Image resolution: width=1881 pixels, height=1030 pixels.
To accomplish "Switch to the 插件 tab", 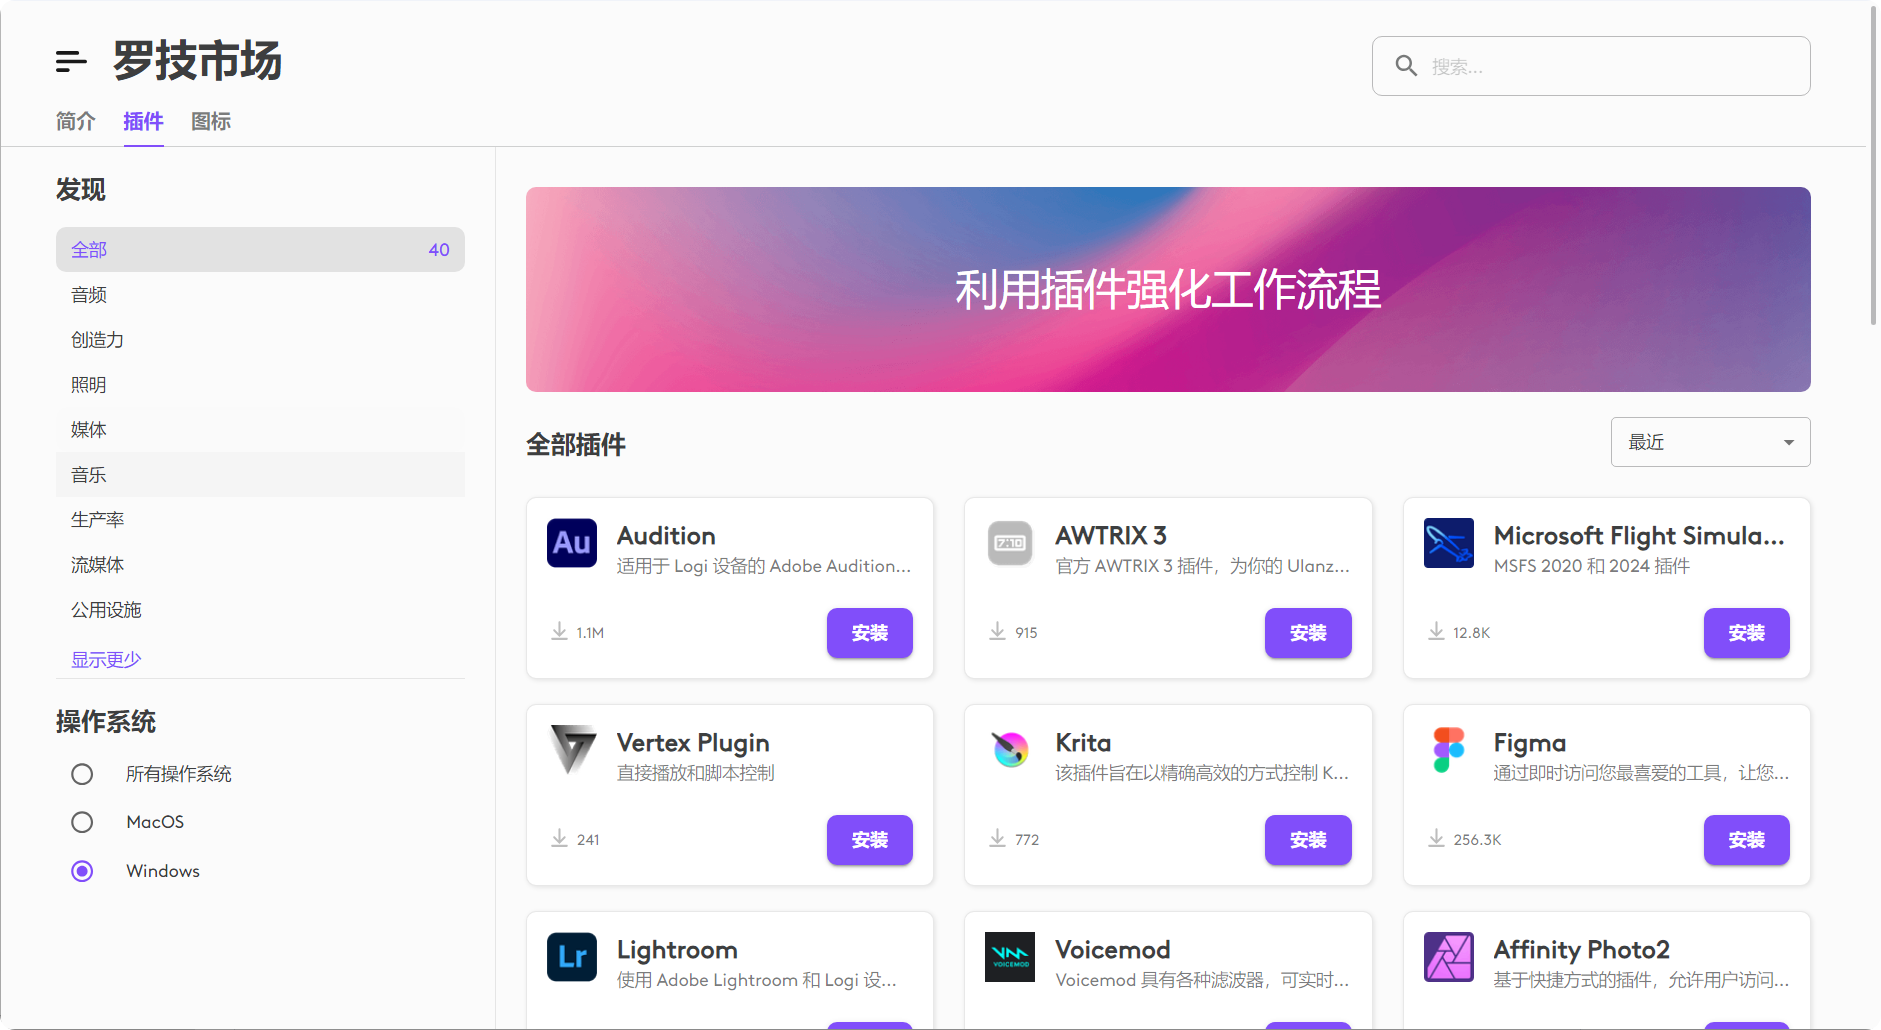I will point(143,122).
